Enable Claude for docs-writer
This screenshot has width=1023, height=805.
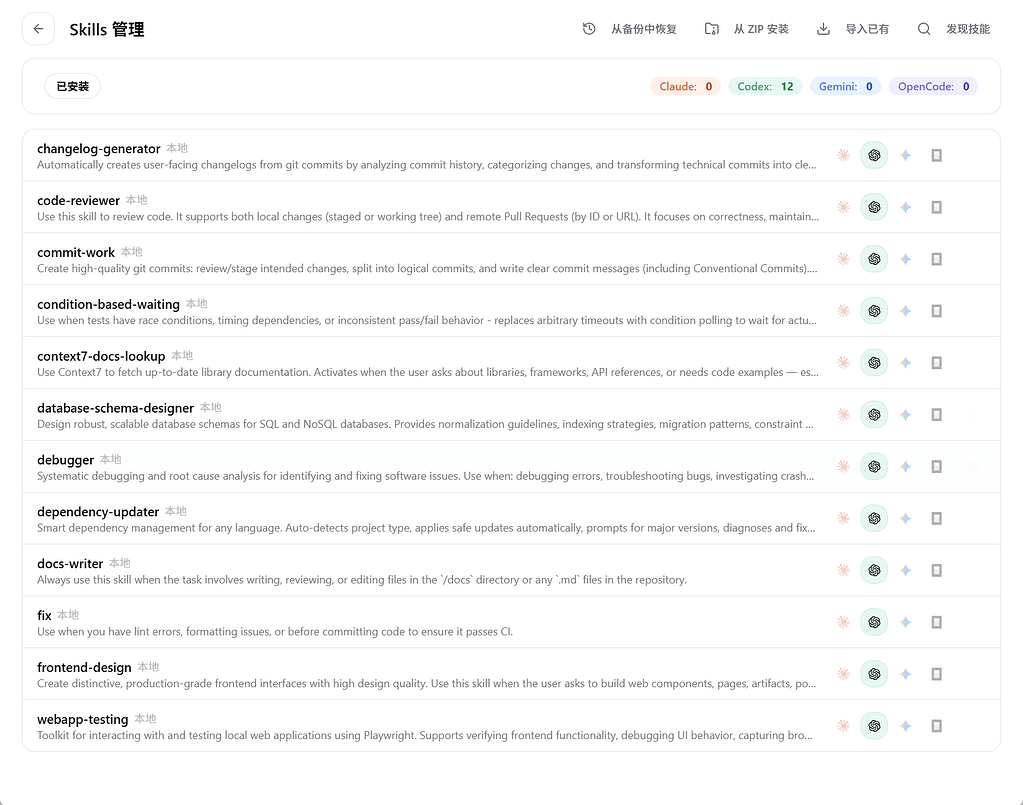click(x=844, y=570)
